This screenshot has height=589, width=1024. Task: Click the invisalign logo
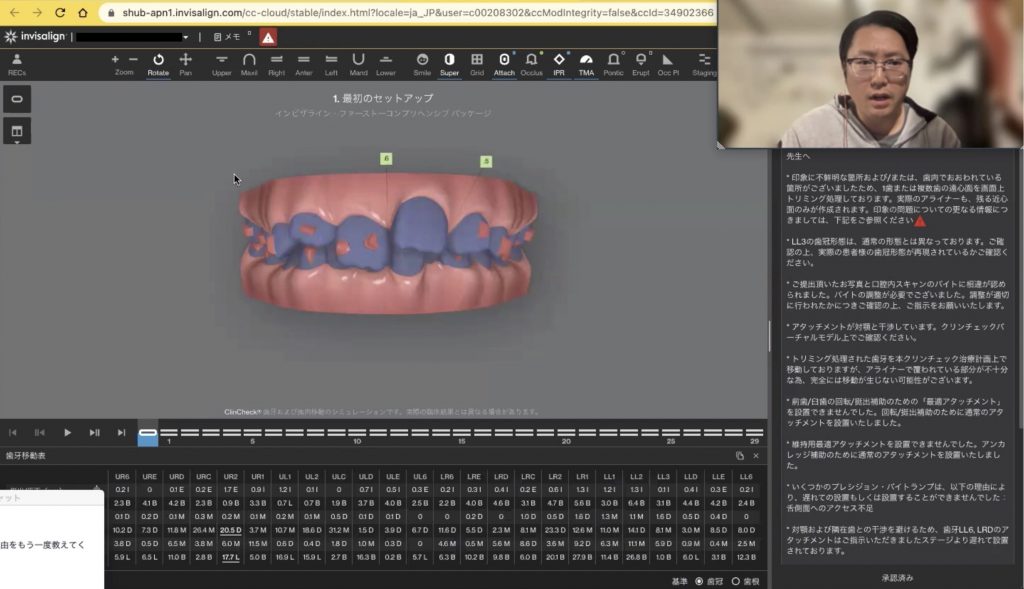point(35,37)
